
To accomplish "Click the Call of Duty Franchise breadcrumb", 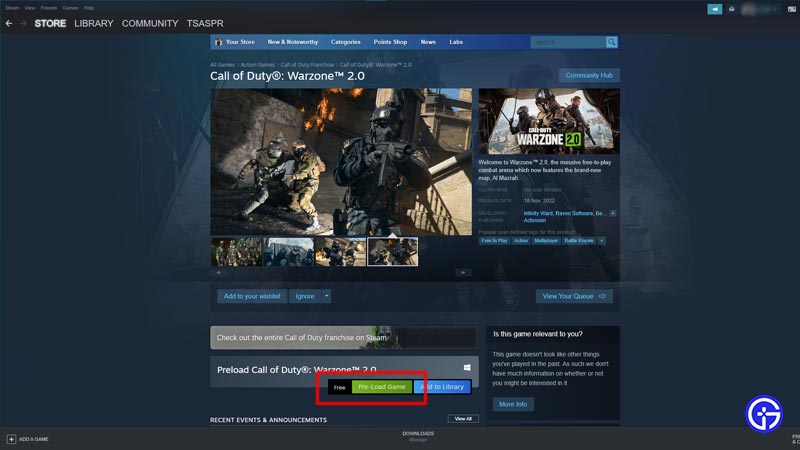I will 307,65.
